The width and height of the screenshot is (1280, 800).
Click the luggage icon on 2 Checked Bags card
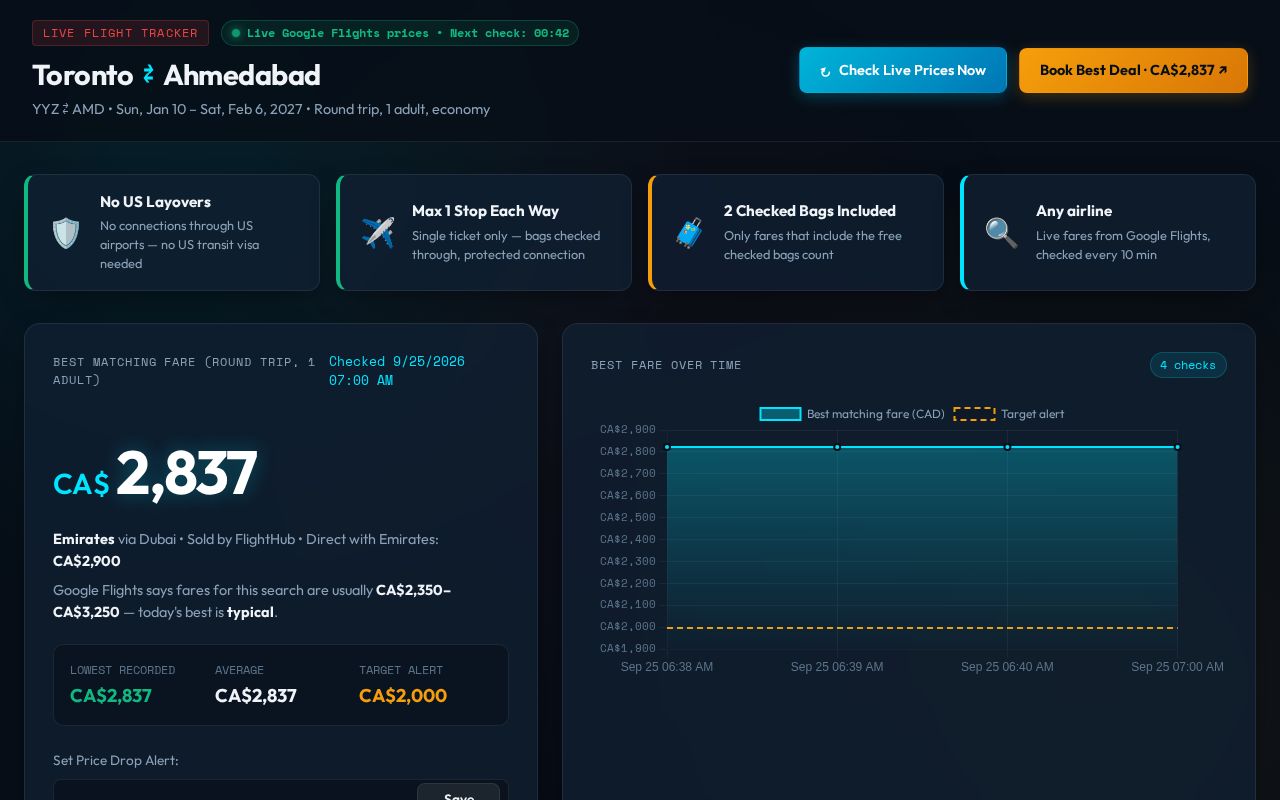pyautogui.click(x=690, y=233)
